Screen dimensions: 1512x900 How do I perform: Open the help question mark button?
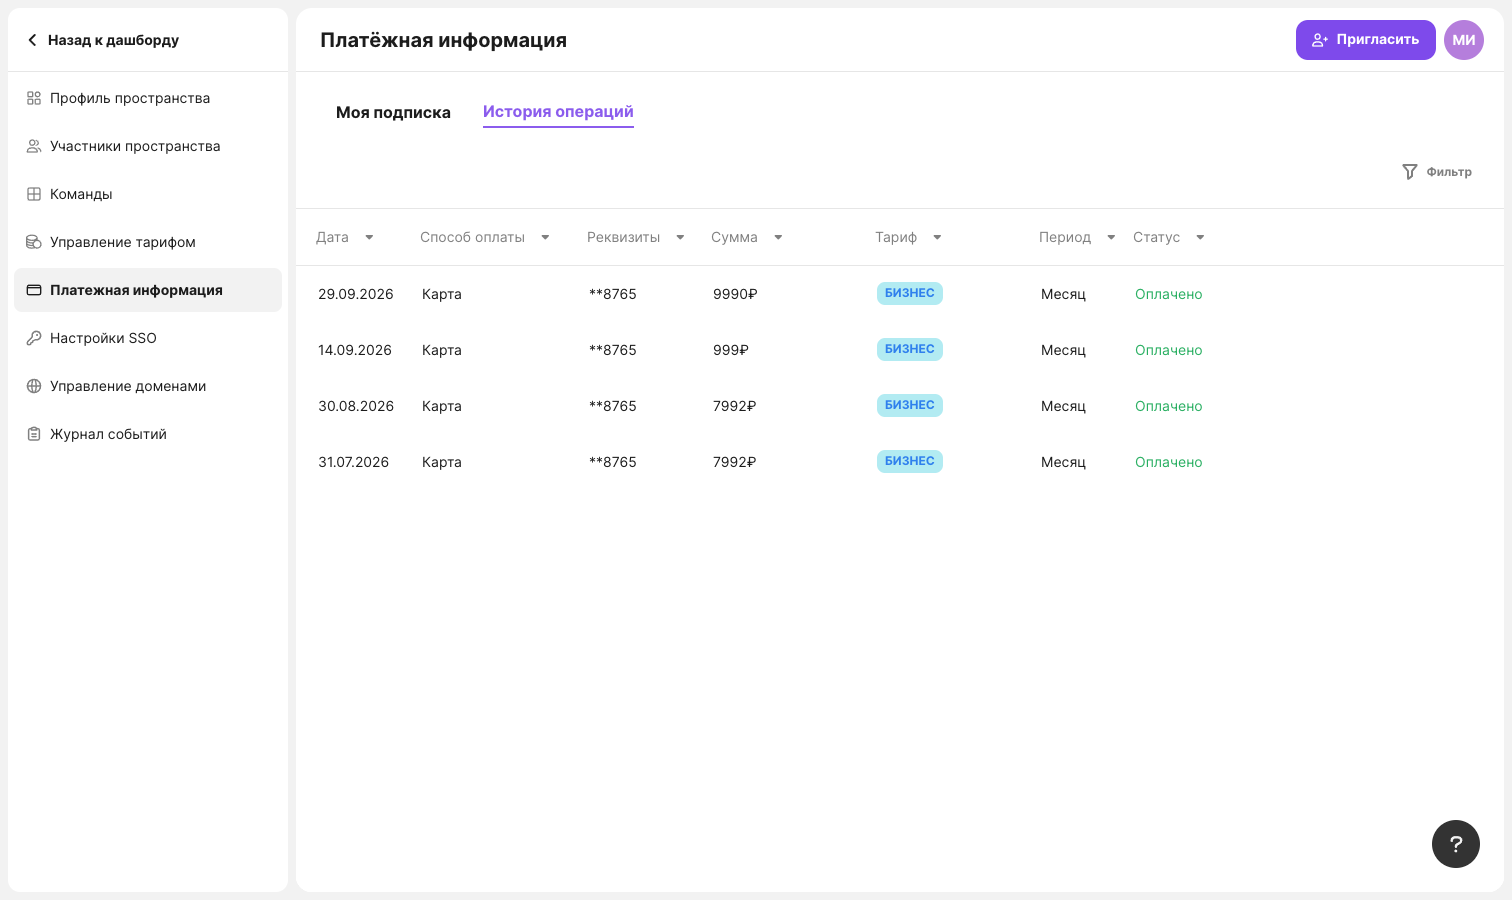click(x=1456, y=844)
